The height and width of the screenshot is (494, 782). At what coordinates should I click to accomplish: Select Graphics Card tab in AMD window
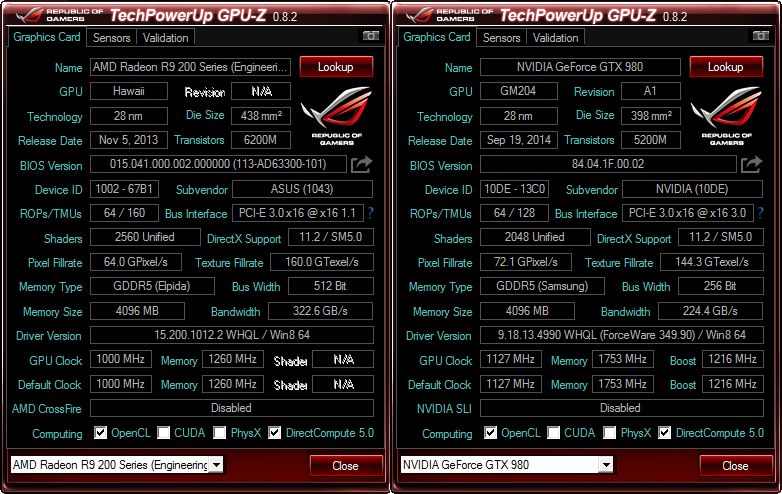(x=46, y=37)
